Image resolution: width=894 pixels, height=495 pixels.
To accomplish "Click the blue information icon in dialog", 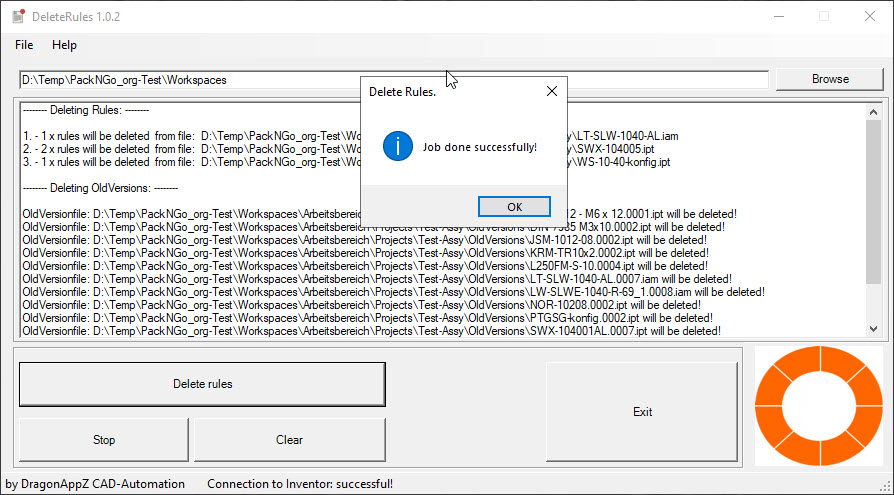I will point(397,146).
